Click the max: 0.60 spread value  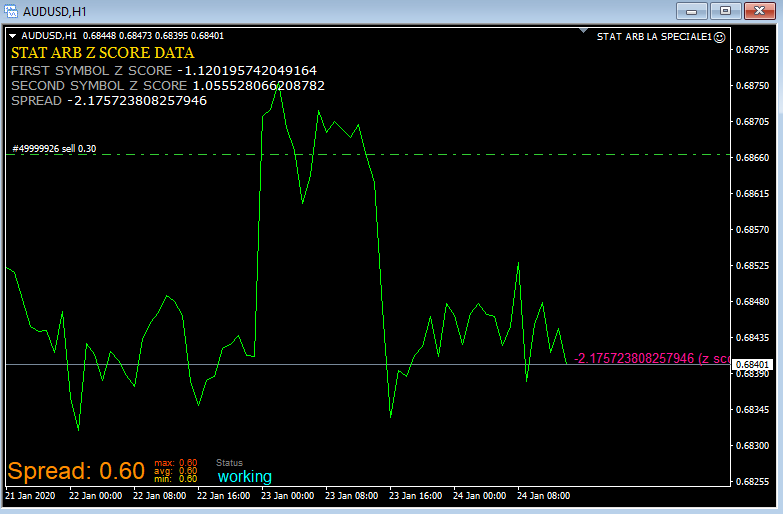176,463
